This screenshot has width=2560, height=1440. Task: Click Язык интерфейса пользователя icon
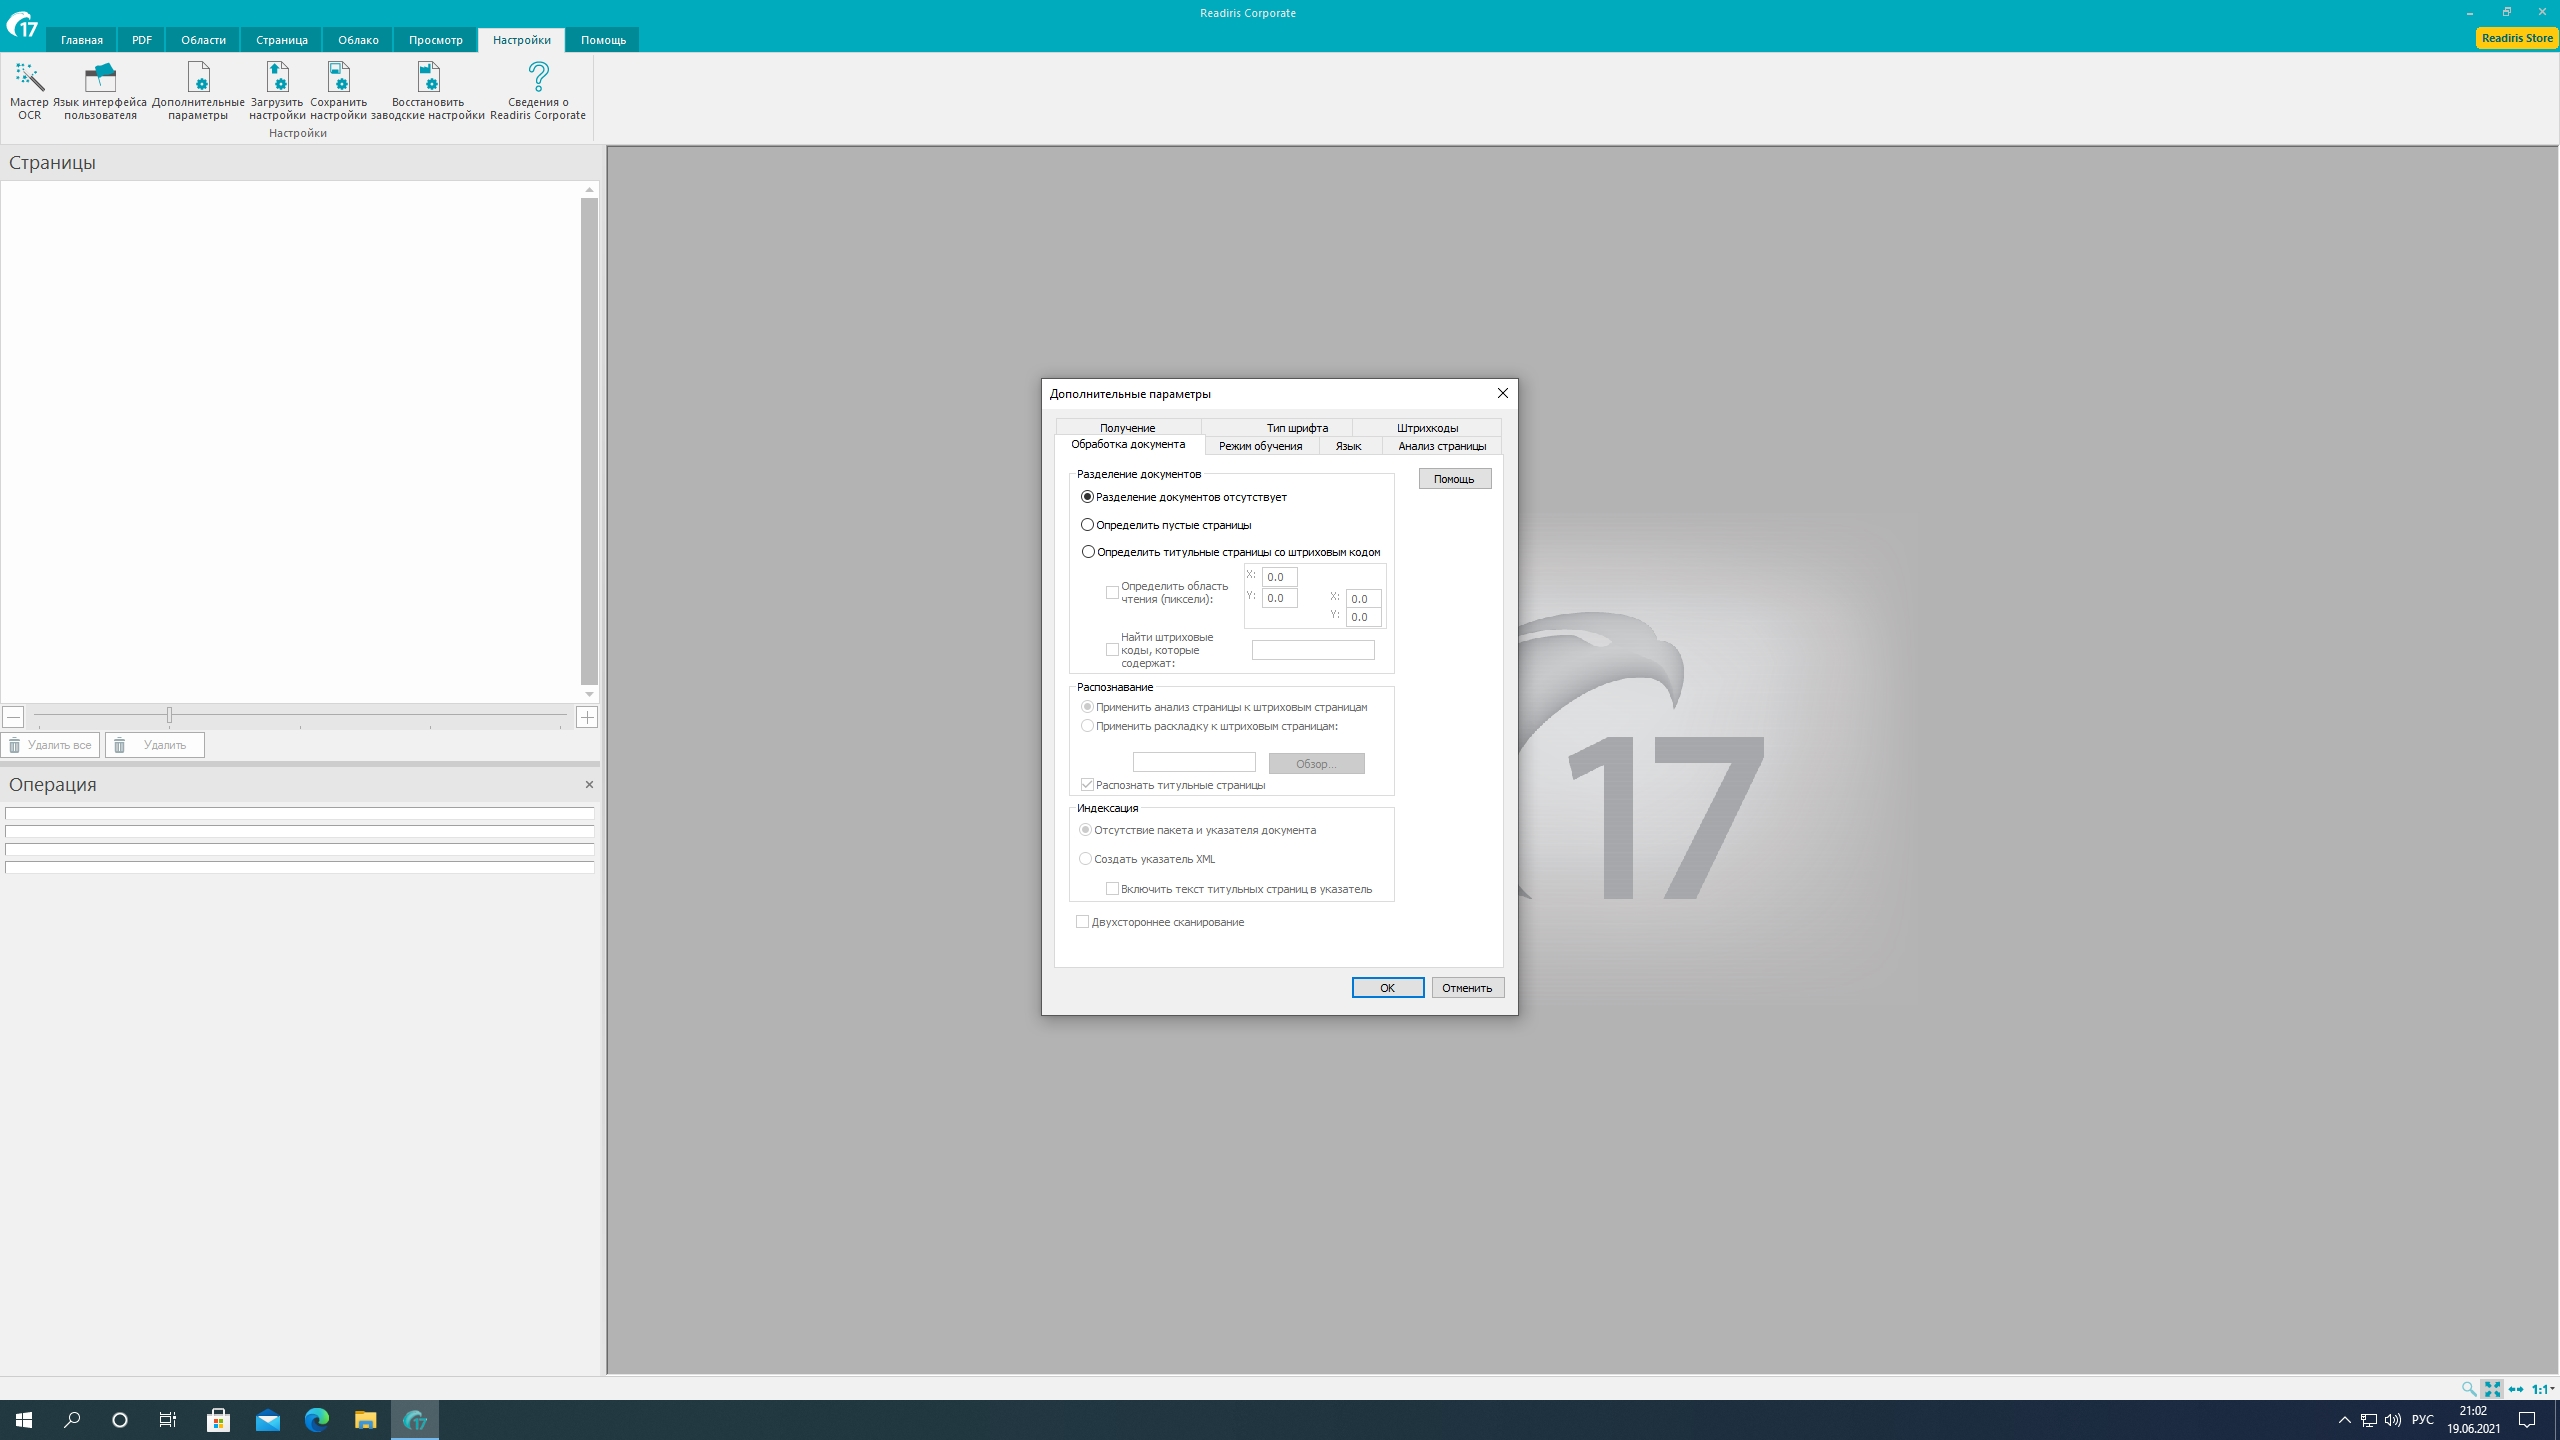(100, 78)
